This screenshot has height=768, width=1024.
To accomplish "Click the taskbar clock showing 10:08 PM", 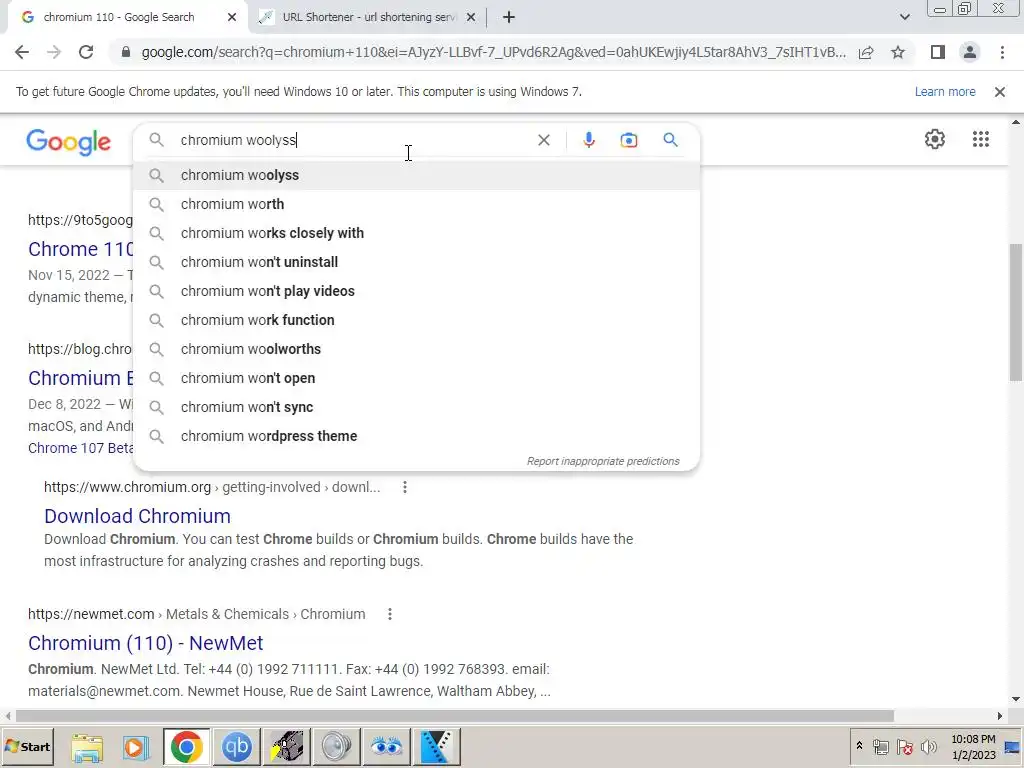I will click(x=973, y=746).
